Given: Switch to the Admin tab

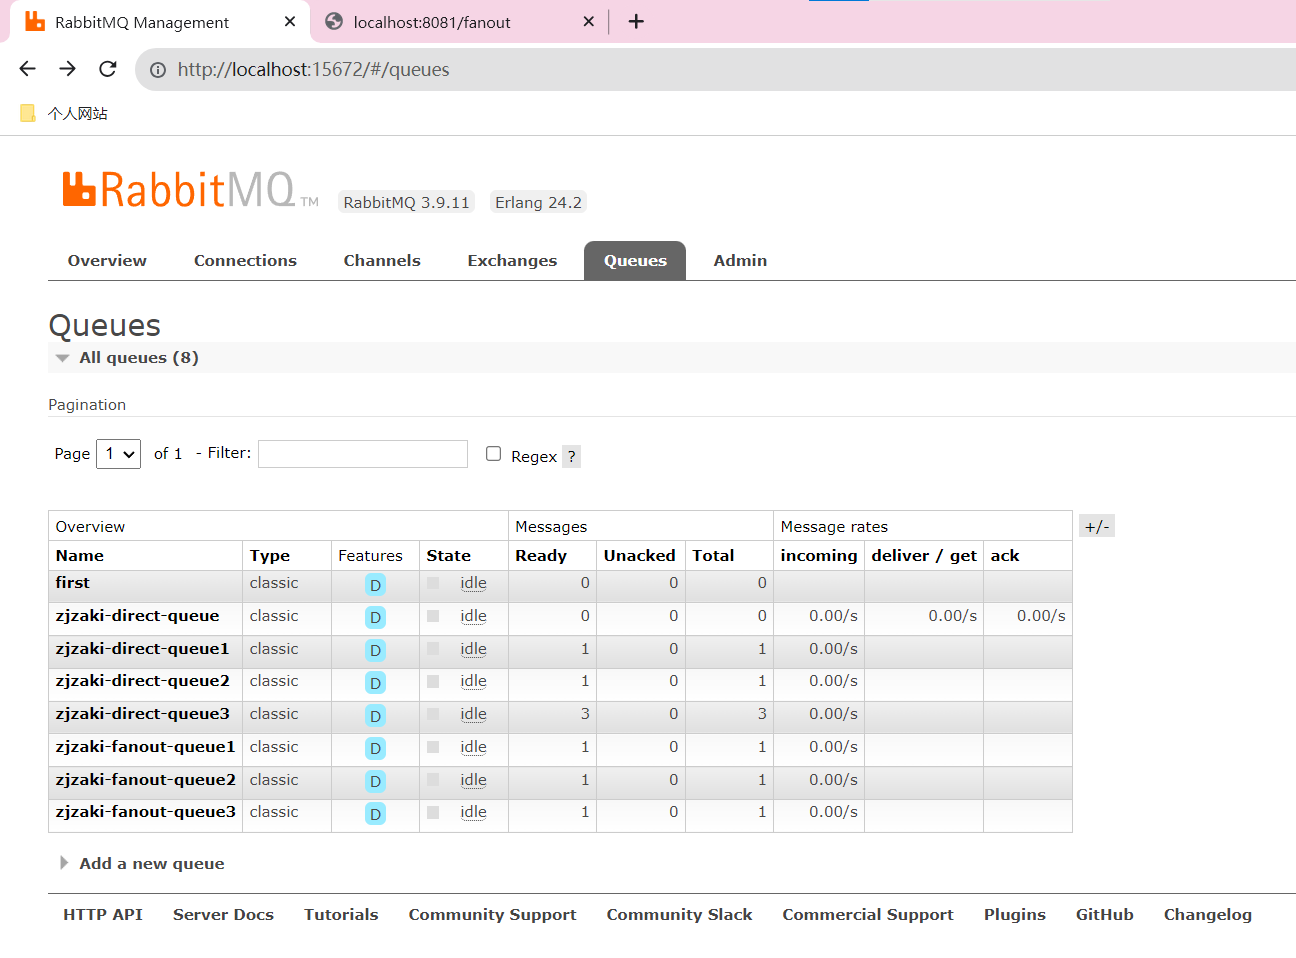Looking at the screenshot, I should [x=740, y=260].
